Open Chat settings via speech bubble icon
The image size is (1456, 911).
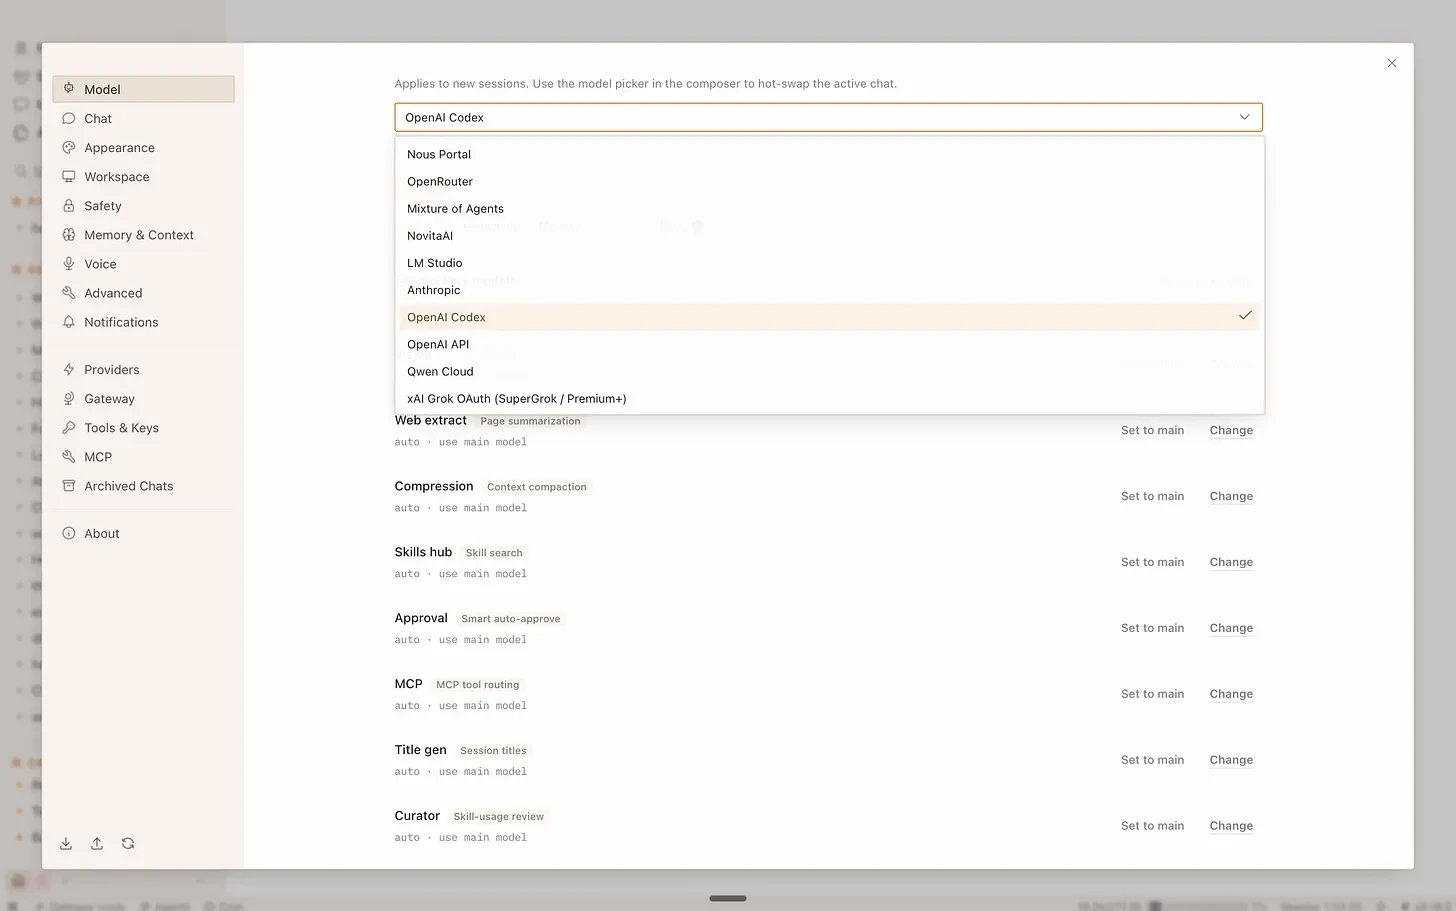point(69,118)
